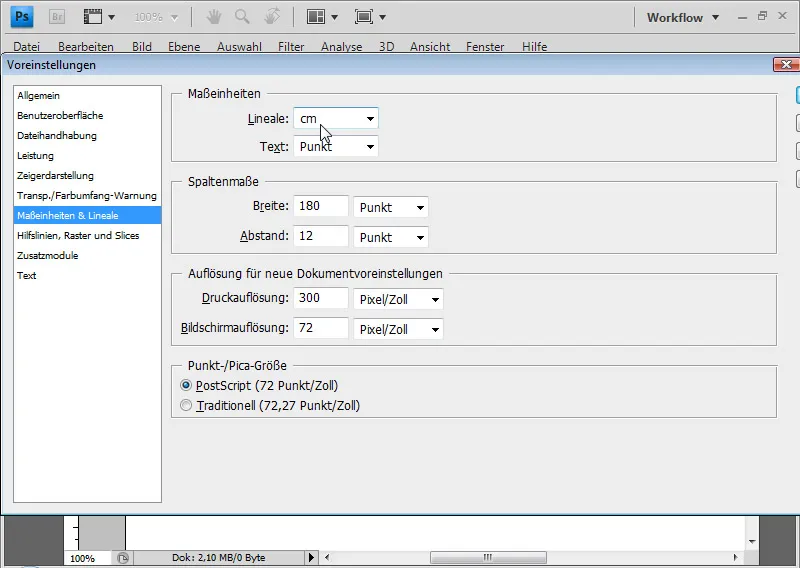800x568 pixels.
Task: Click the Bildschirmauflösung value field
Action: tap(321, 328)
